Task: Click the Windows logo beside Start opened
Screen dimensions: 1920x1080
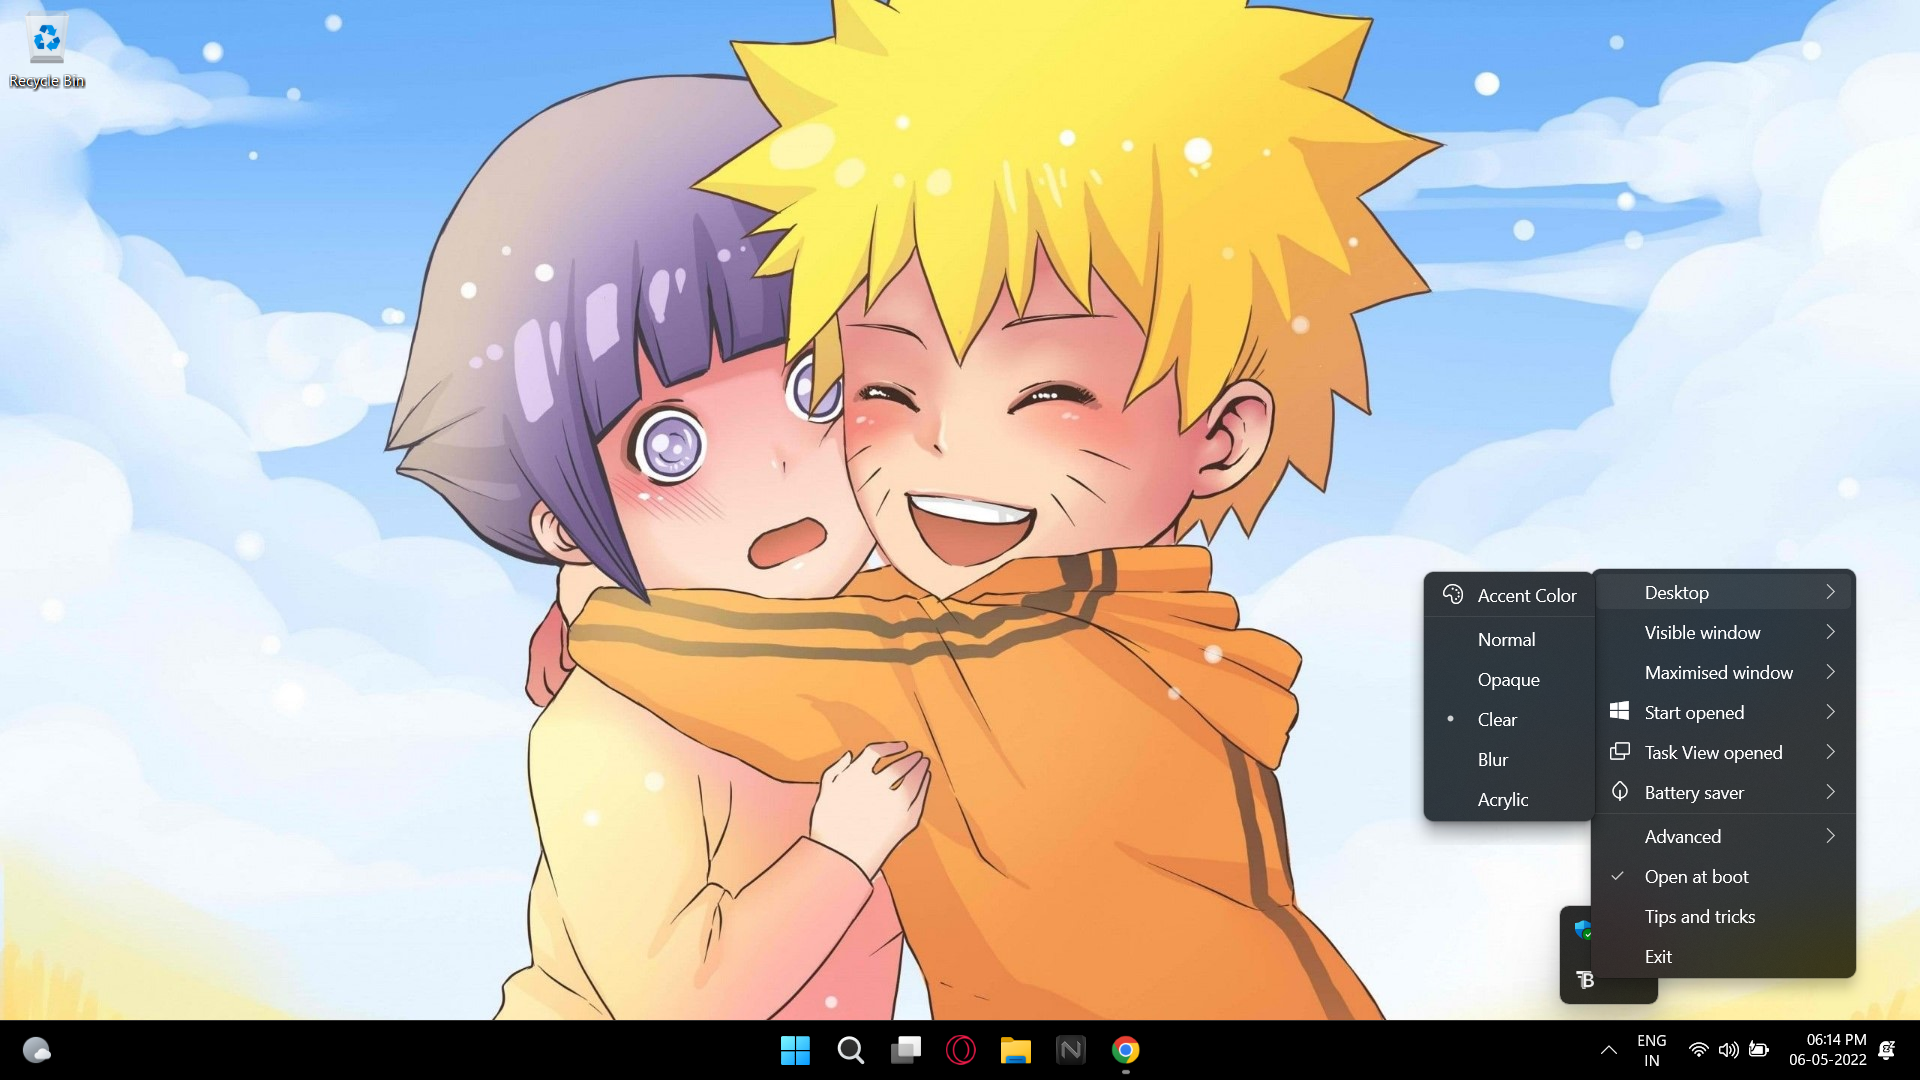Action: pyautogui.click(x=1619, y=711)
